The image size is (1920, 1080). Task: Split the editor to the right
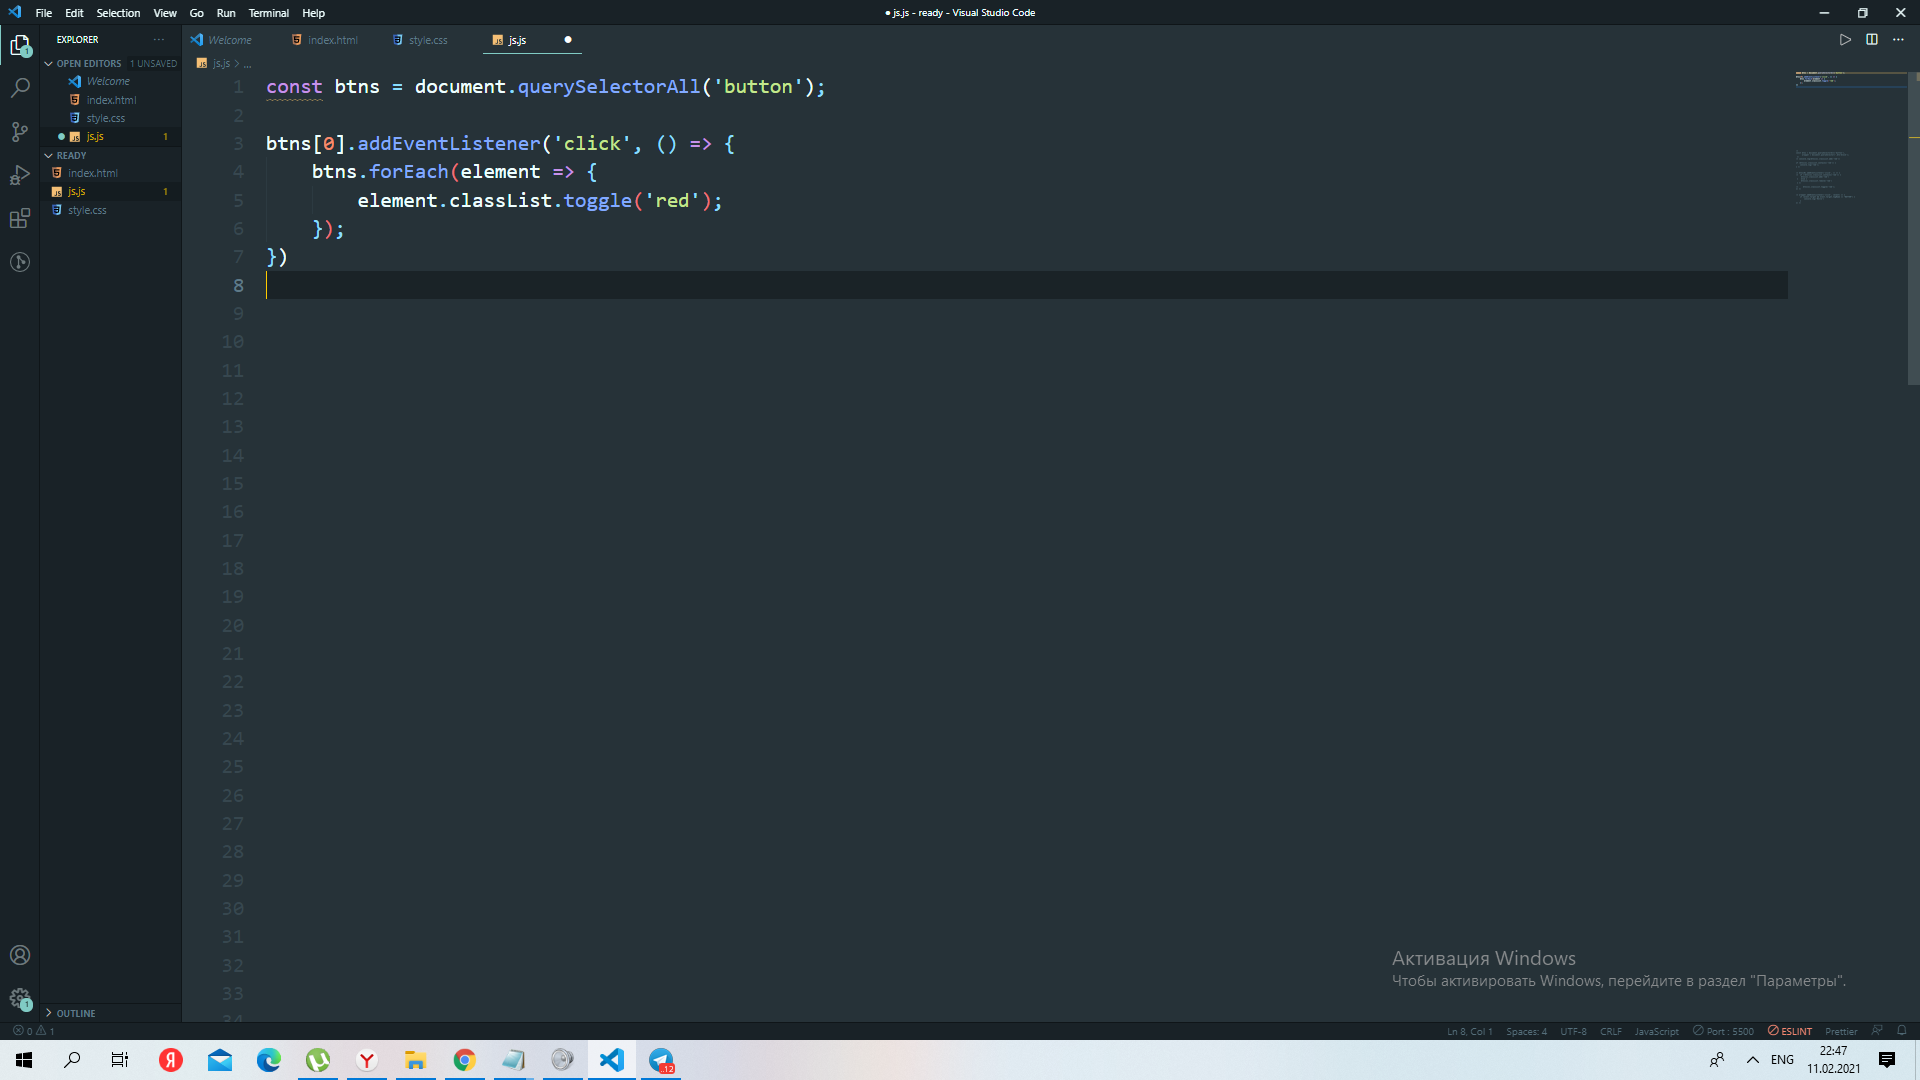1872,40
